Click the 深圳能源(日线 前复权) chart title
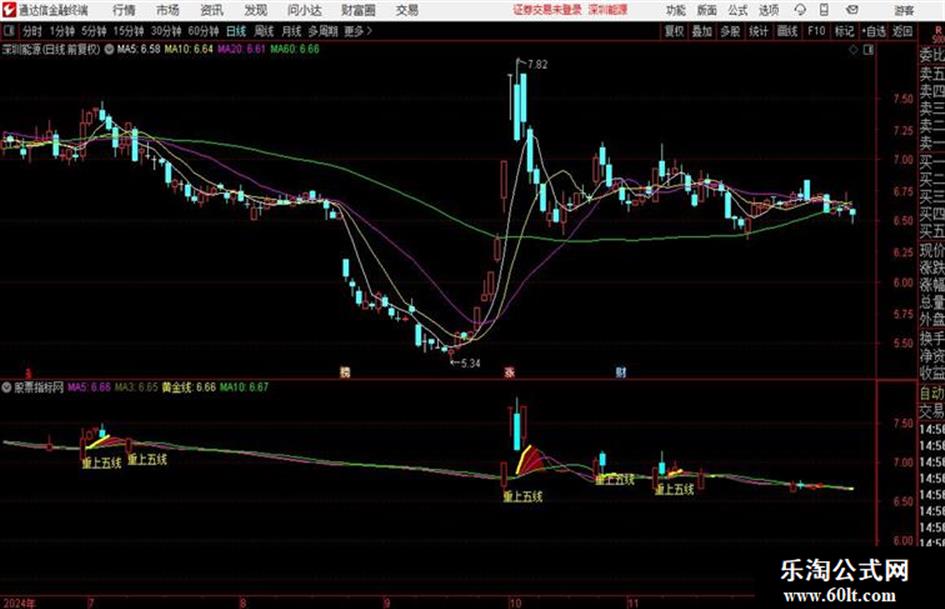Screen dimensions: 945x609 [x=51, y=49]
